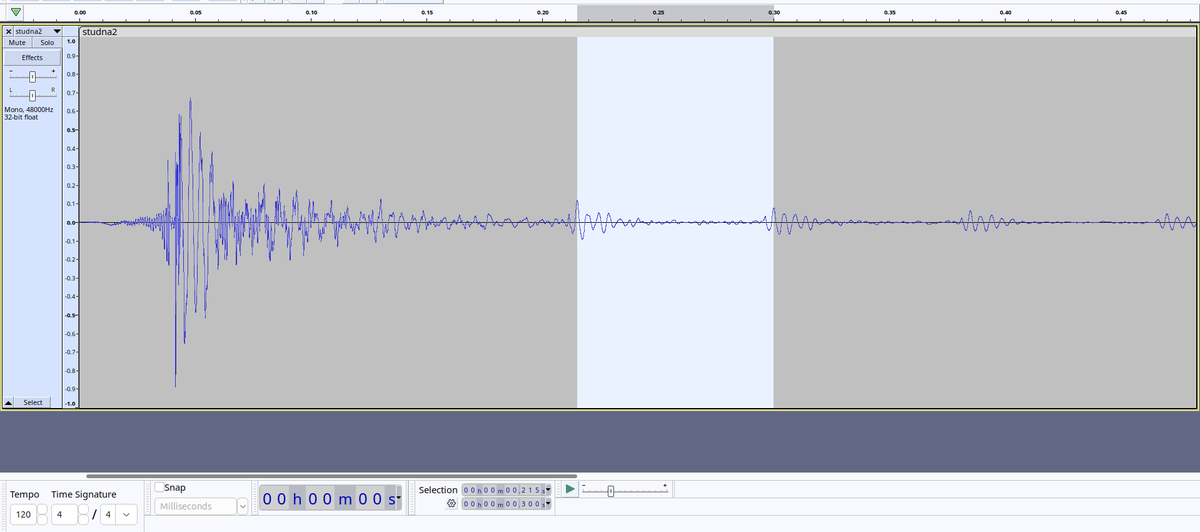Click the tempo stepper up arrow
1200x532 pixels.
[42, 510]
